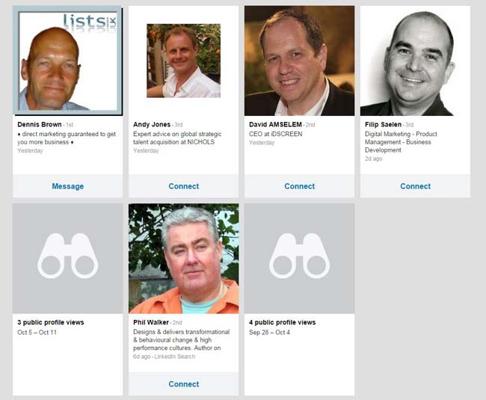
Task: Open Phil Walker's profile photo
Action: pyautogui.click(x=184, y=258)
